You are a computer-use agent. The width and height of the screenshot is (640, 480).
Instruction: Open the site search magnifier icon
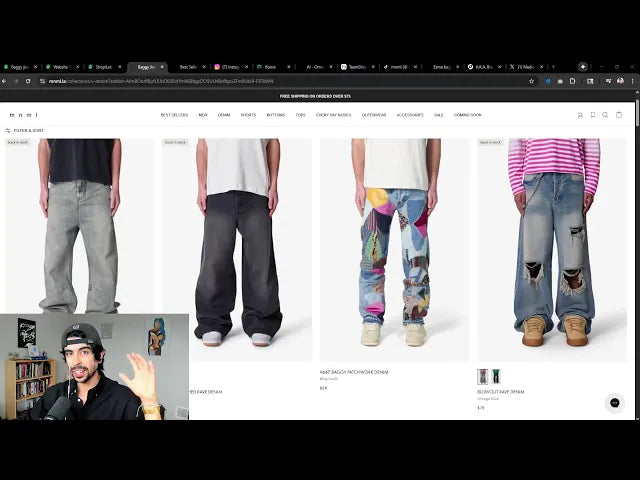tap(605, 115)
